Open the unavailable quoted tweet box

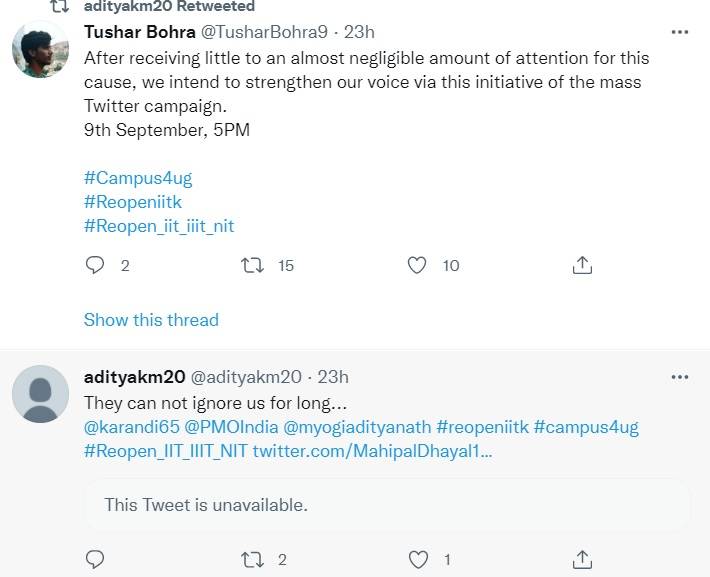click(387, 505)
